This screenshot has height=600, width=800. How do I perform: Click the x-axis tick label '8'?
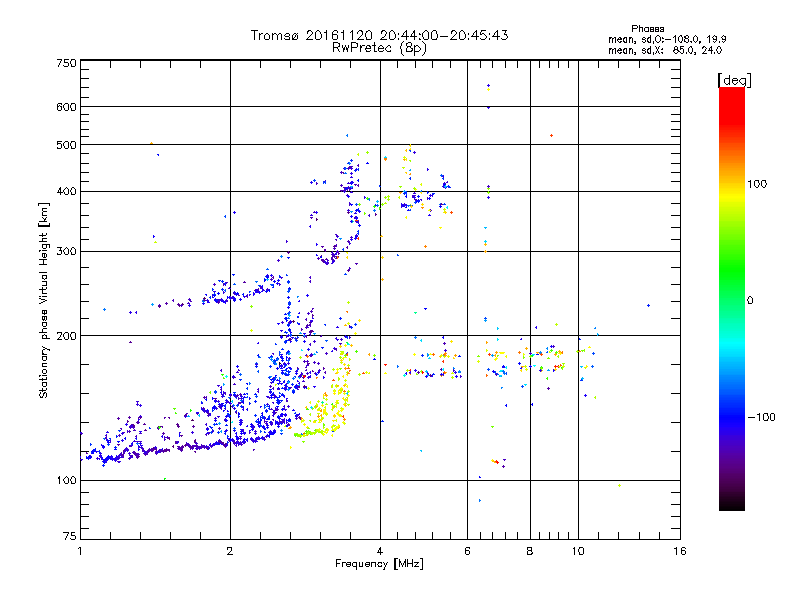pyautogui.click(x=530, y=551)
